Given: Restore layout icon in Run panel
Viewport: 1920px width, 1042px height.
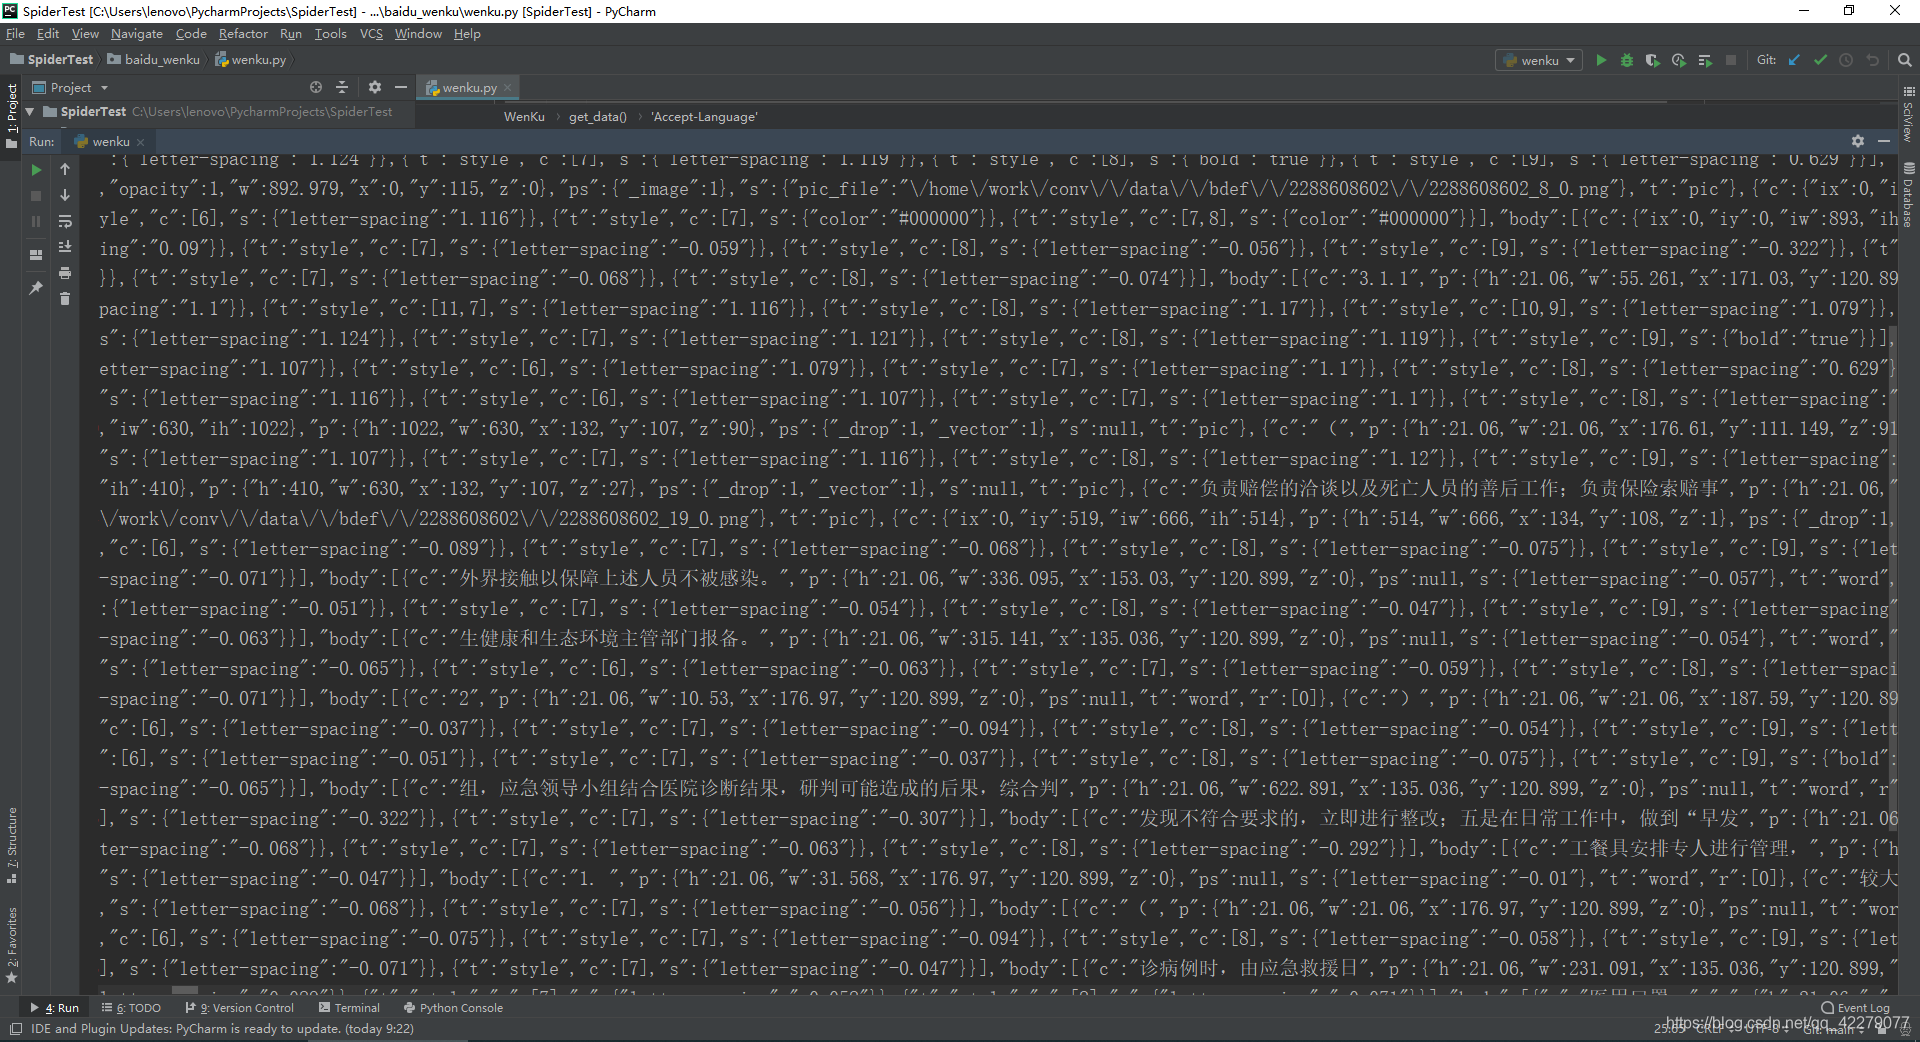Looking at the screenshot, I should click(x=37, y=255).
